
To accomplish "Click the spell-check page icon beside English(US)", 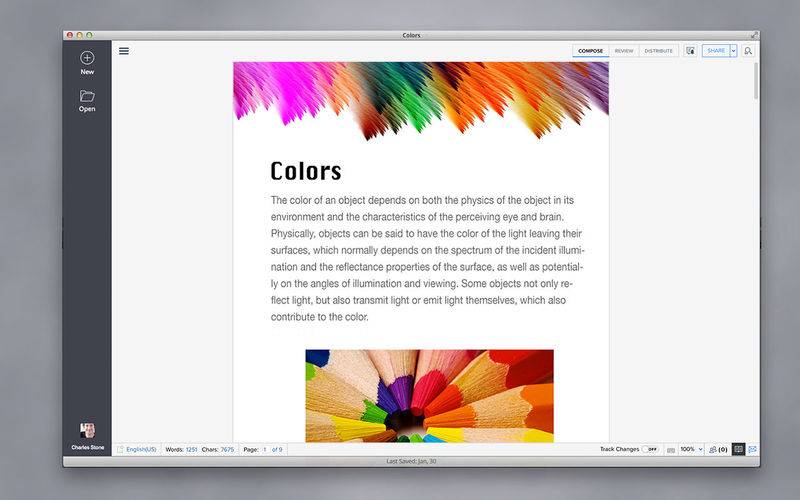I will tap(120, 449).
